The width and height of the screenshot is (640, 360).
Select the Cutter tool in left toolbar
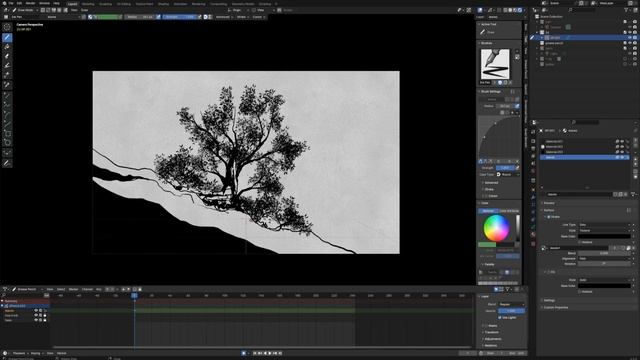(7, 75)
